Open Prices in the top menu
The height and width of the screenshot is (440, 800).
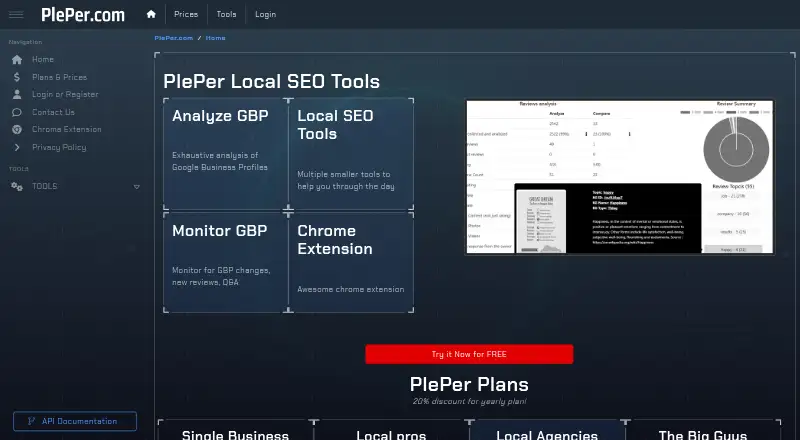click(186, 14)
